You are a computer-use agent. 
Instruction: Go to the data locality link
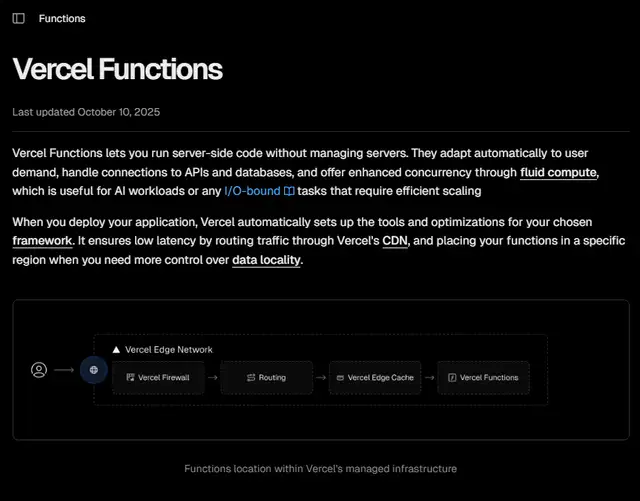pos(265,261)
